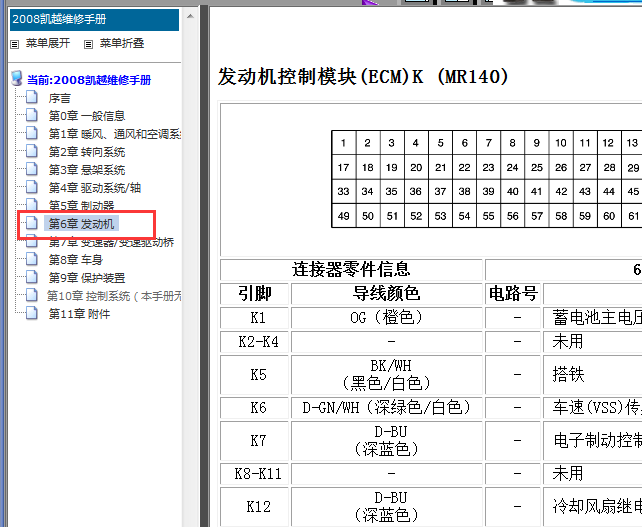Open 第5章 制动器
This screenshot has height=527, width=642.
pos(81,205)
